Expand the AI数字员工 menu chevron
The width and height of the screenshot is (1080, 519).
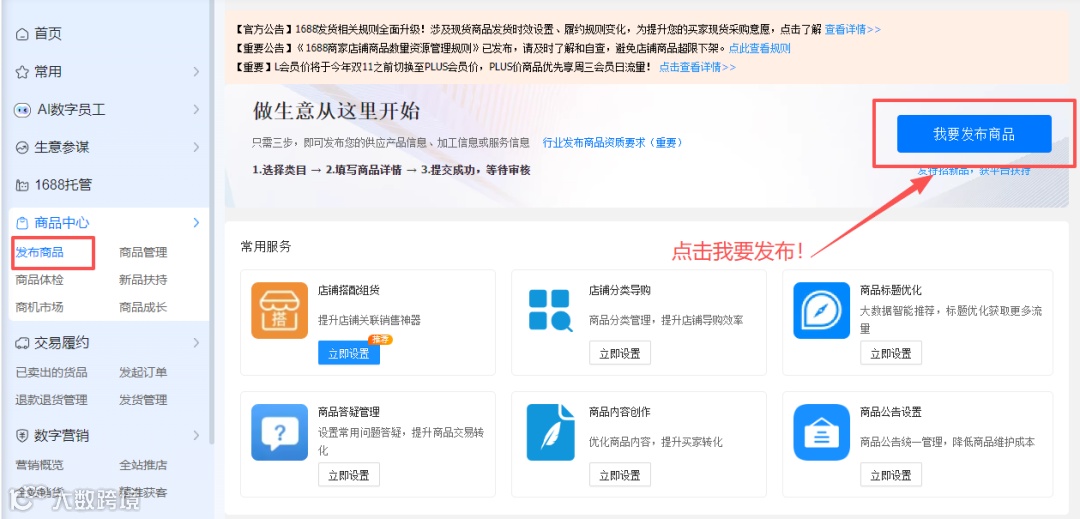196,109
